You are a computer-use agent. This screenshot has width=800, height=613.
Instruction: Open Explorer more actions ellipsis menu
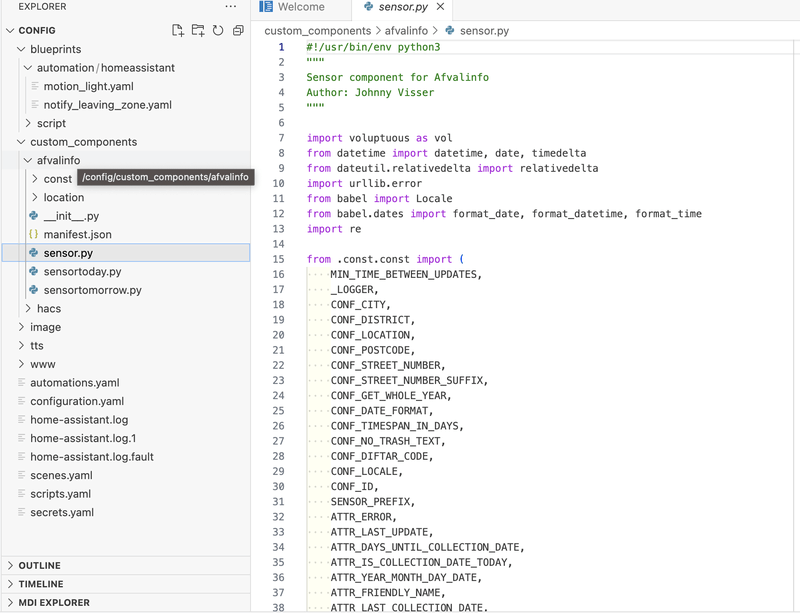tap(232, 7)
